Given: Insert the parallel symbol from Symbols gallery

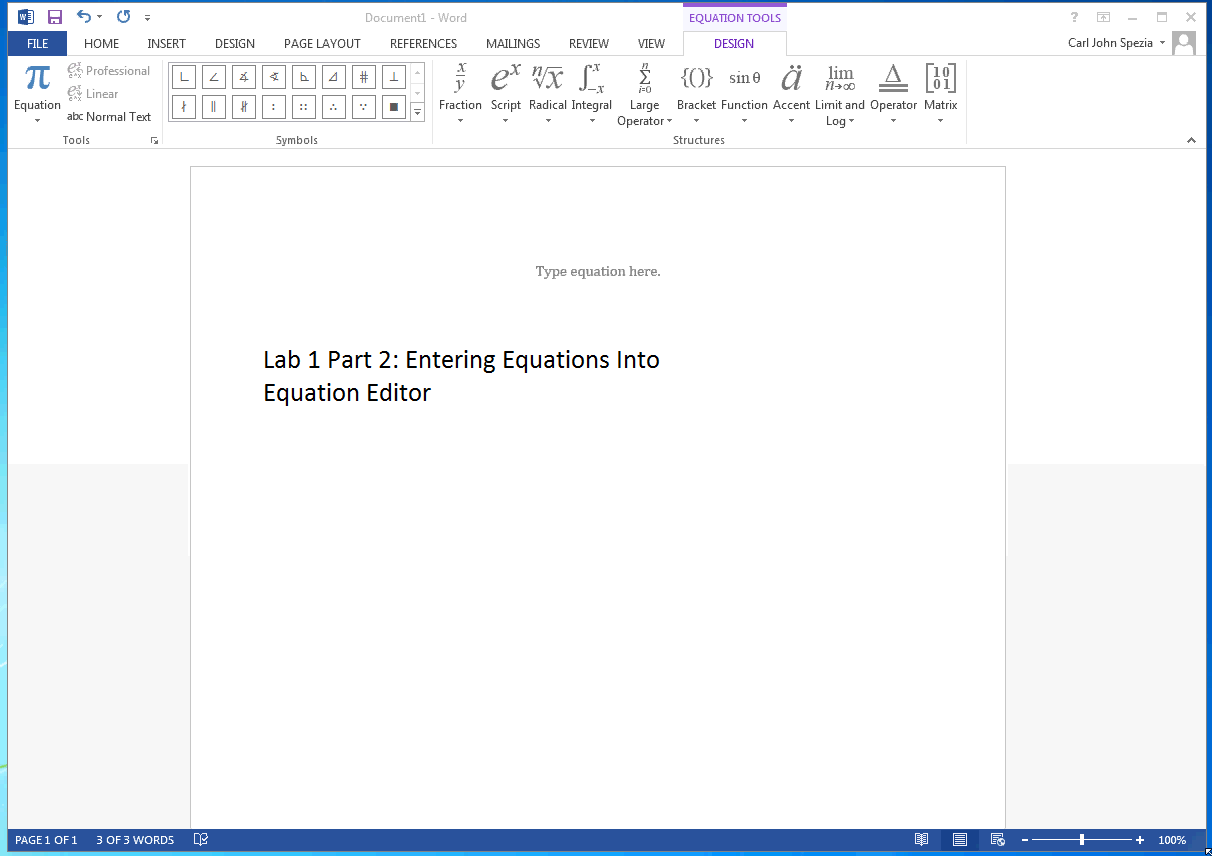Looking at the screenshot, I should (213, 106).
